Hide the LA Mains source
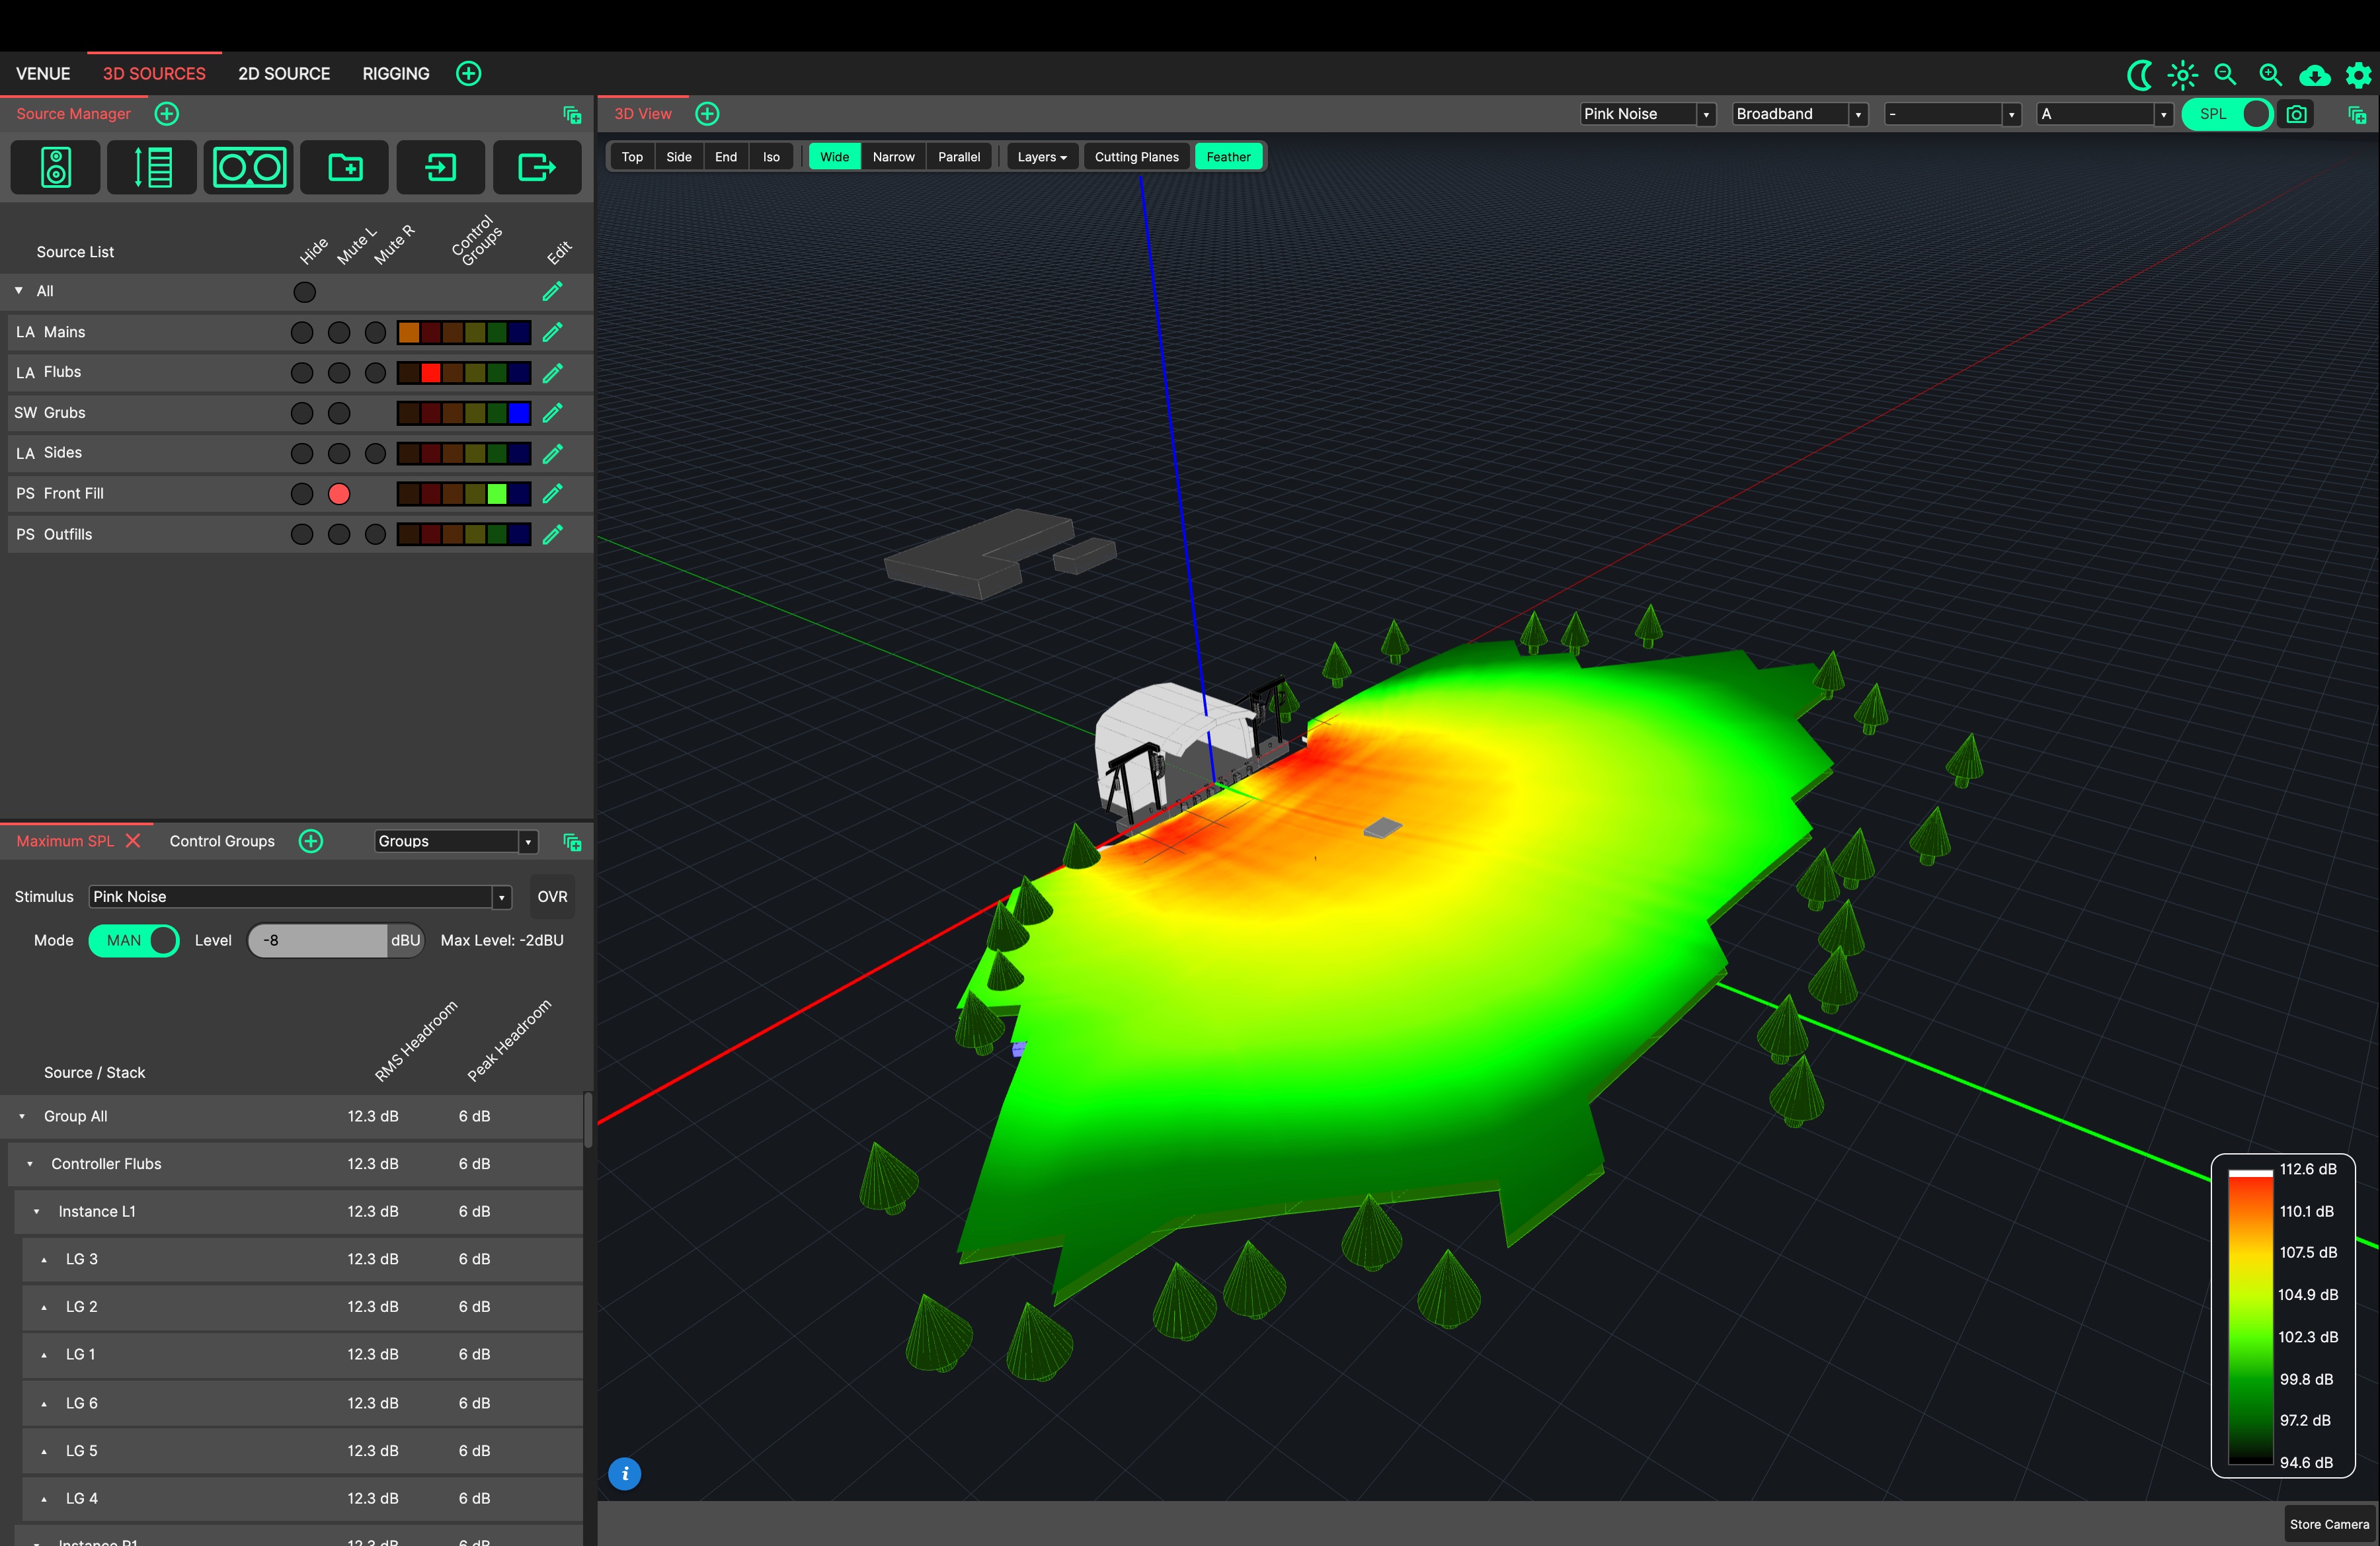Viewport: 2380px width, 1546px height. pyautogui.click(x=301, y=332)
